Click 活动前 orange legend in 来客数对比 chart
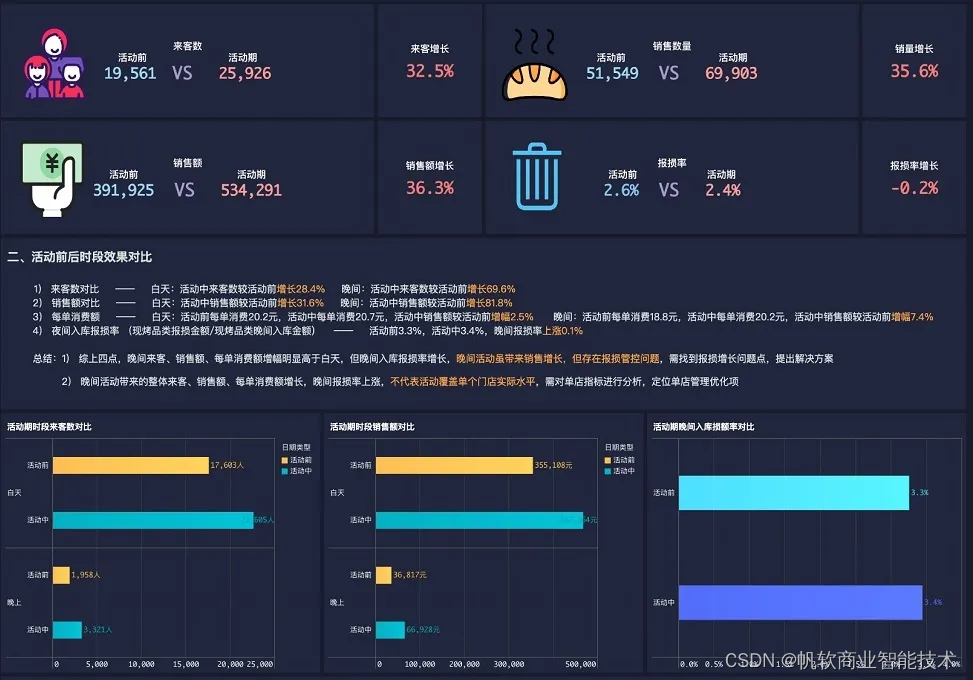973x680 pixels. 297,460
